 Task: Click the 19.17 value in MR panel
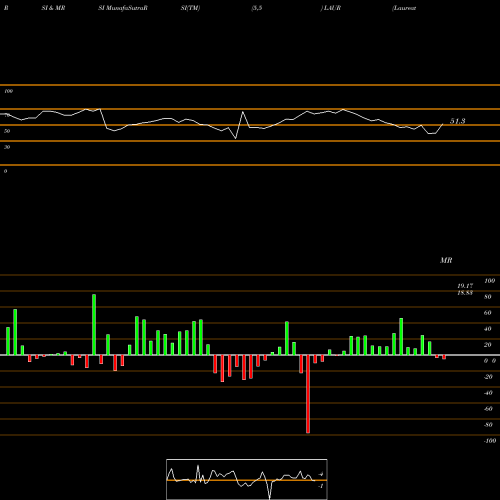pyautogui.click(x=465, y=286)
